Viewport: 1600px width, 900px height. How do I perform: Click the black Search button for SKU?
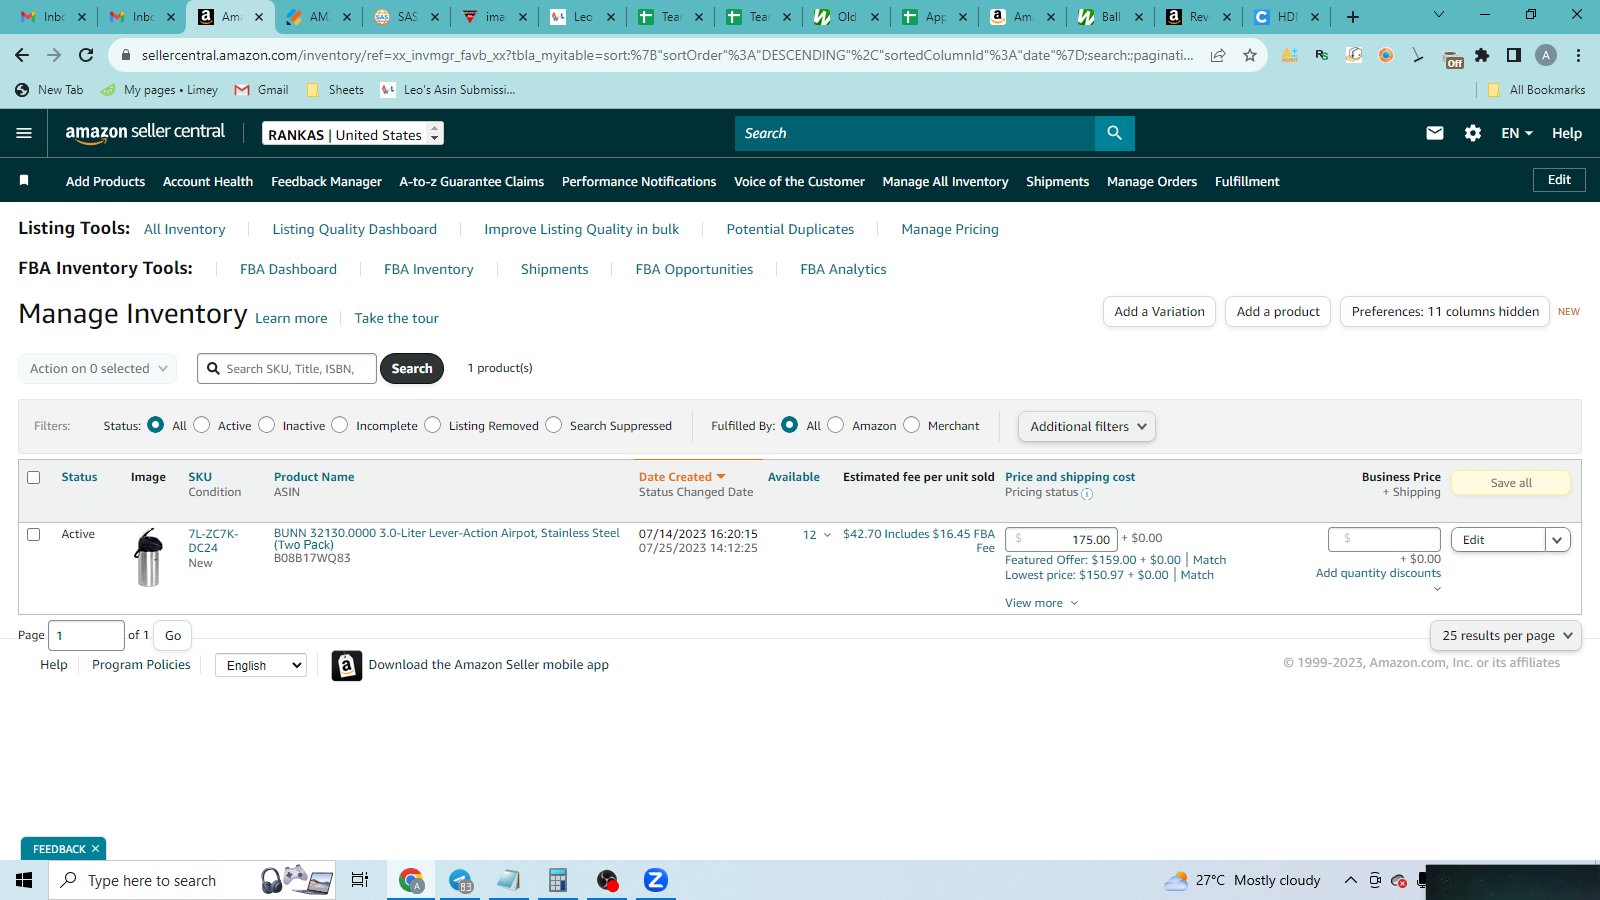pos(412,368)
